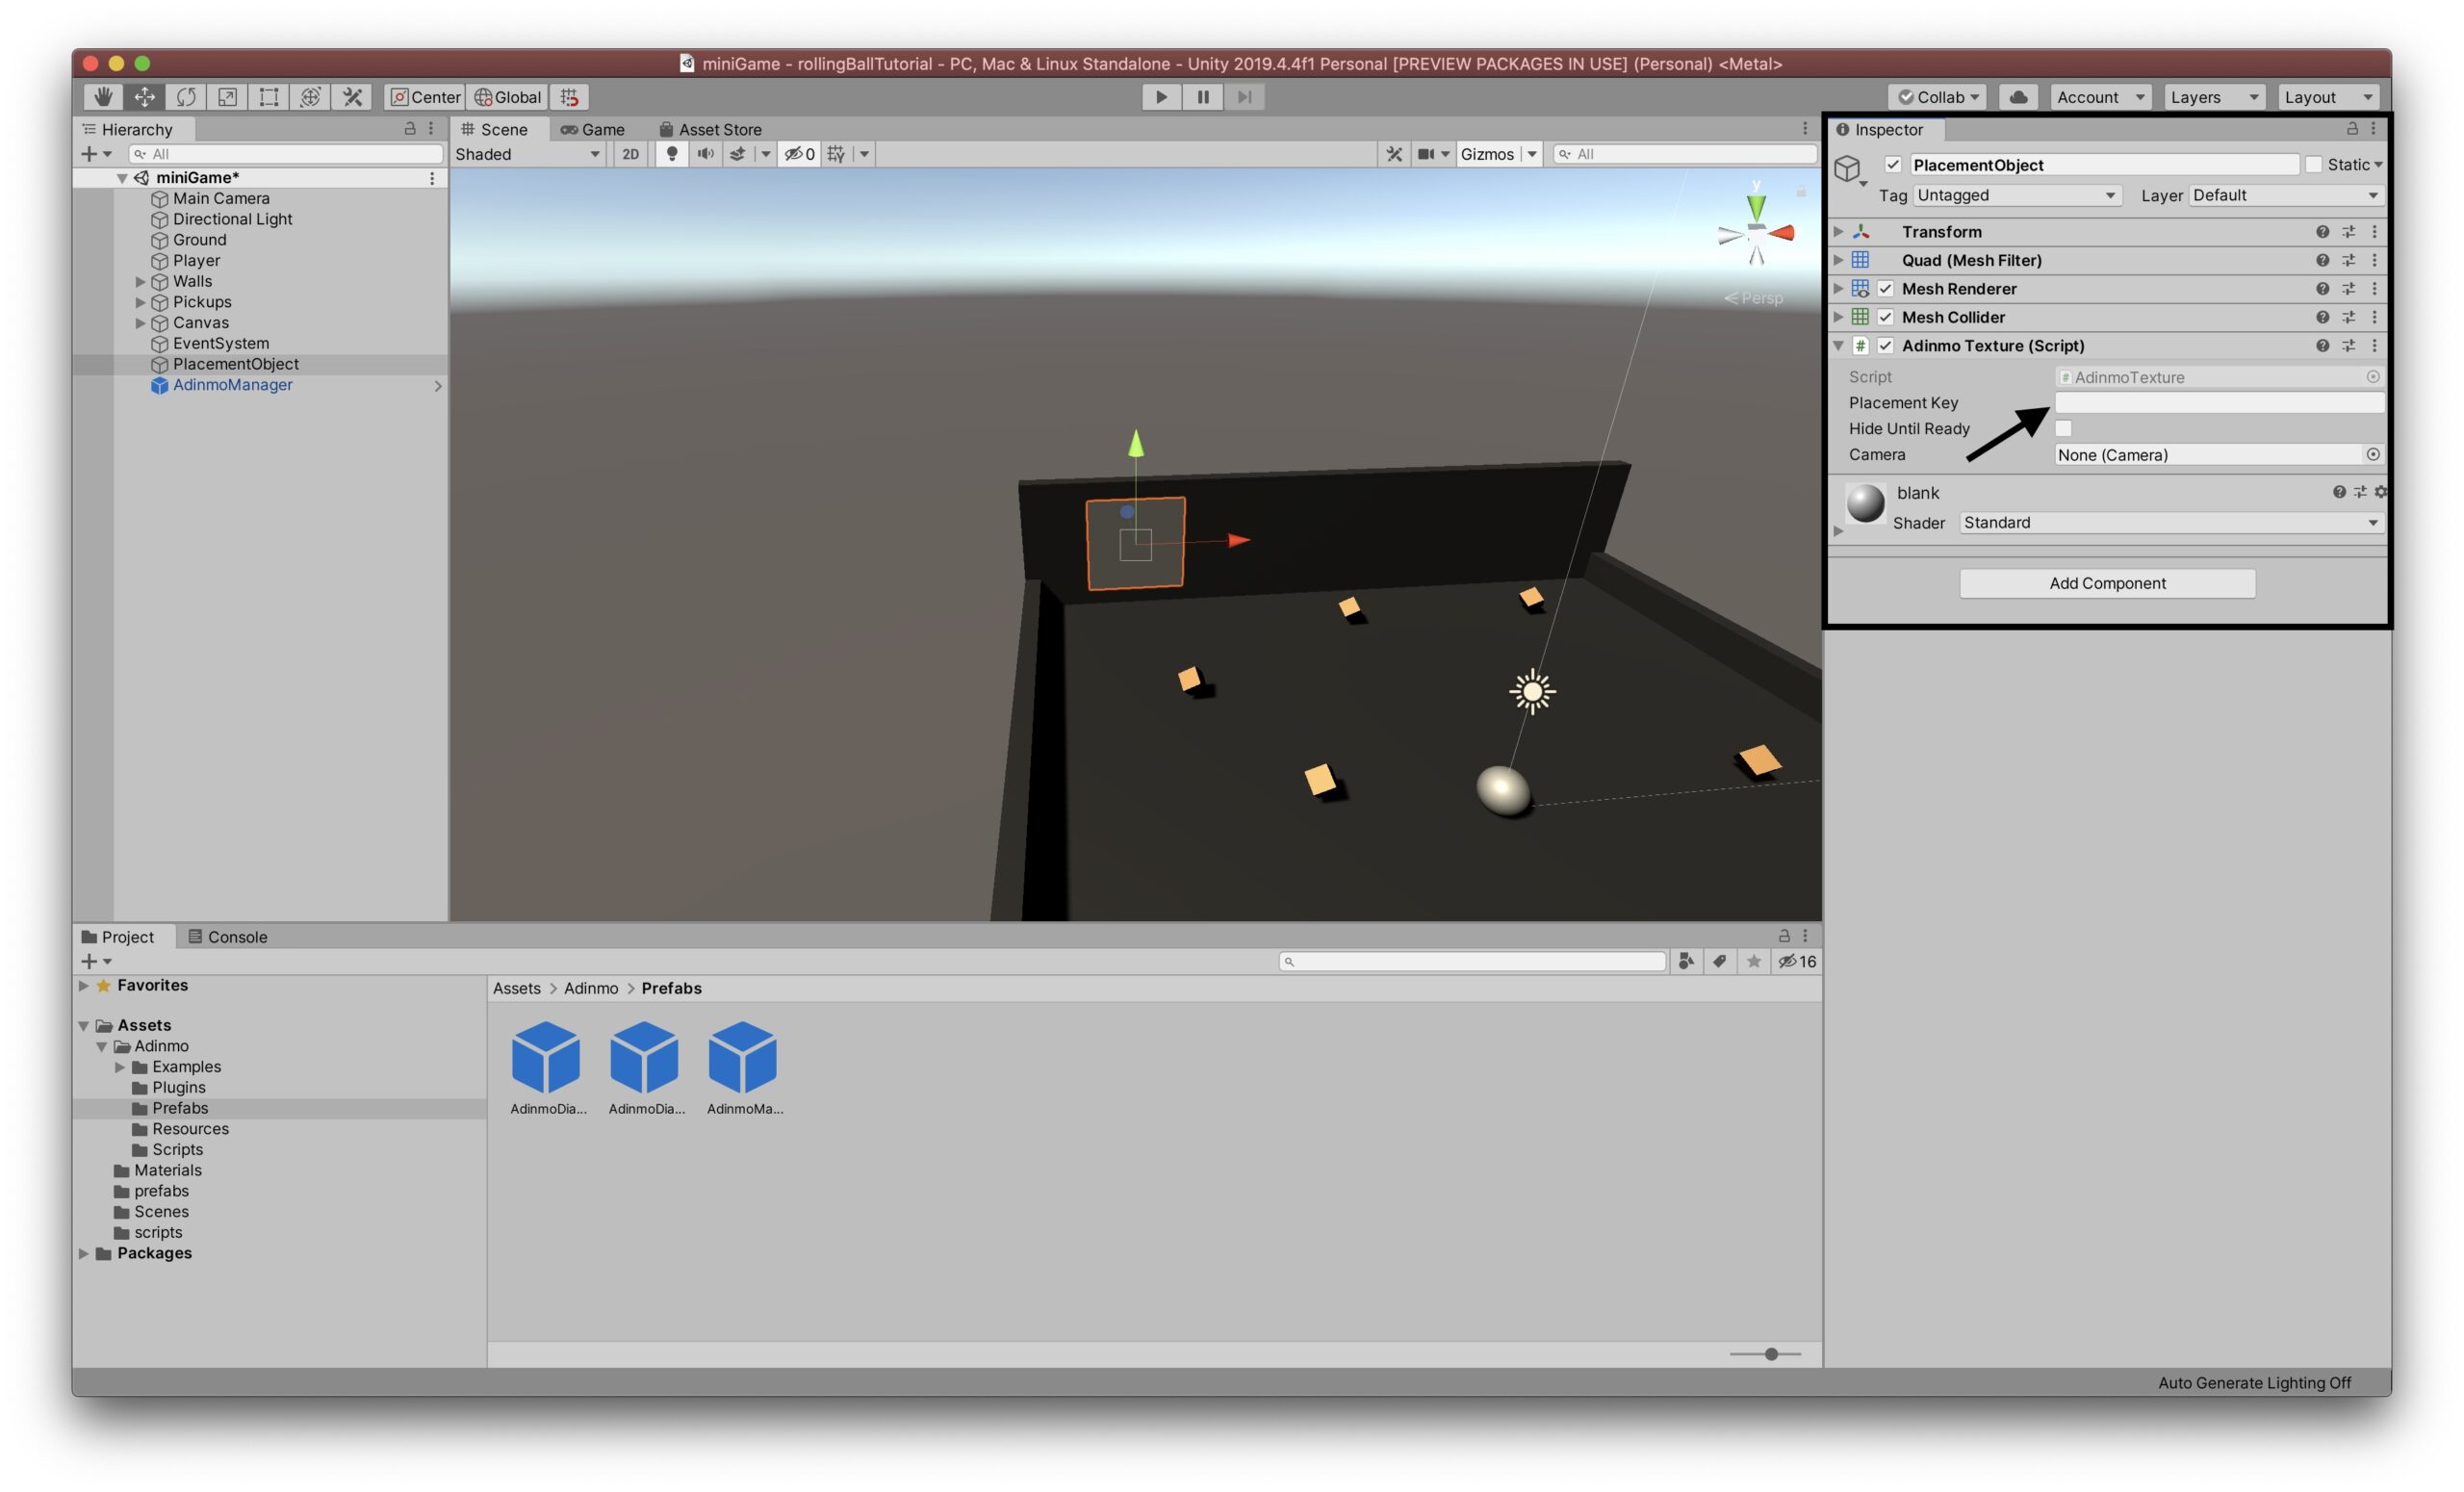Click the scene orientation gizmo
2464x1492 pixels.
[1756, 232]
